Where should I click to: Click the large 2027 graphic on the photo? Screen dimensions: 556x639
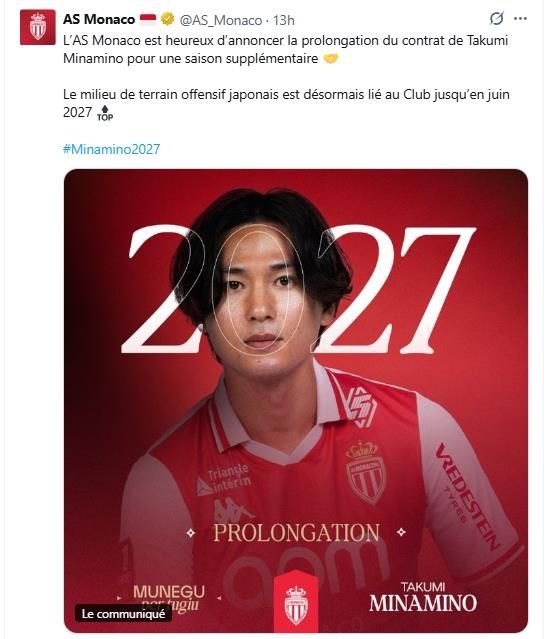[x=299, y=289]
